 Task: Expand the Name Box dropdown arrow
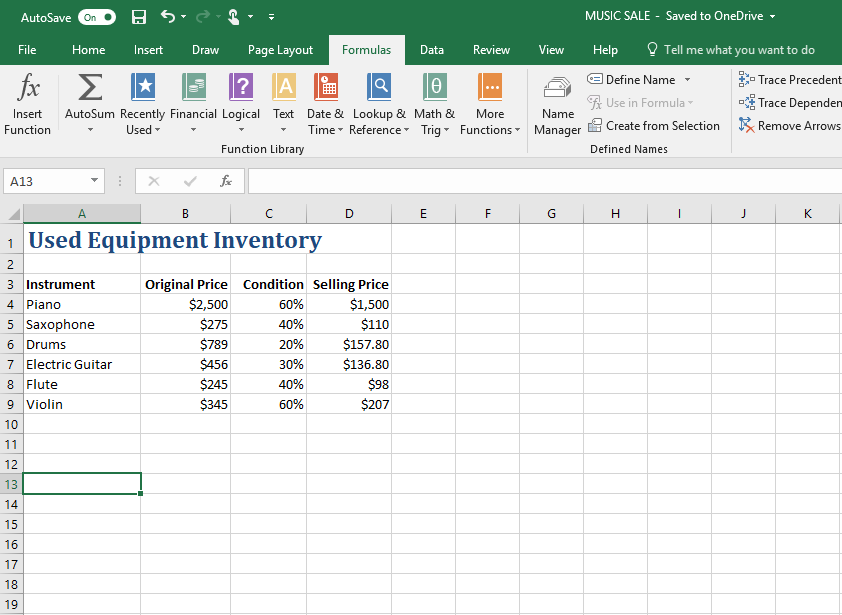[x=95, y=181]
